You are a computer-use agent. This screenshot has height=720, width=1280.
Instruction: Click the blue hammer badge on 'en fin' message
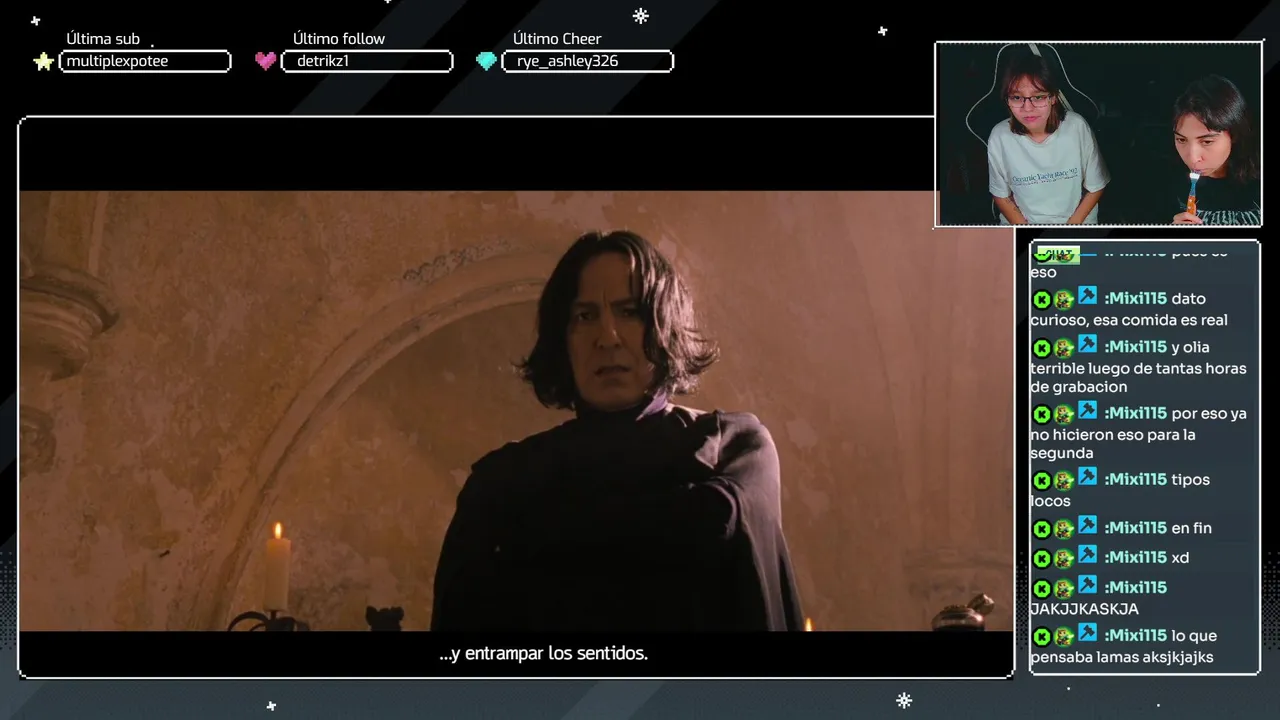click(1088, 525)
